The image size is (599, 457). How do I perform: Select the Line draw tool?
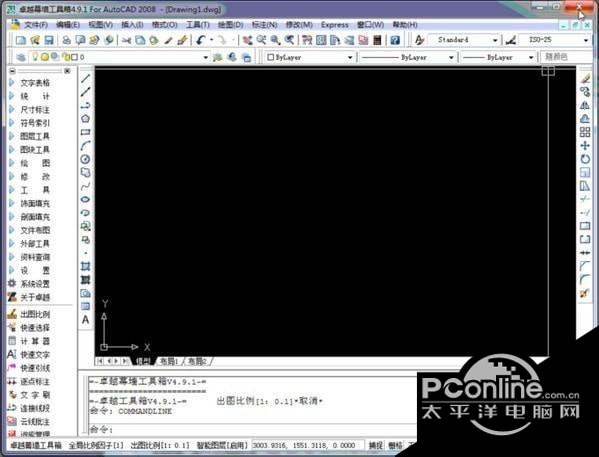pyautogui.click(x=85, y=78)
